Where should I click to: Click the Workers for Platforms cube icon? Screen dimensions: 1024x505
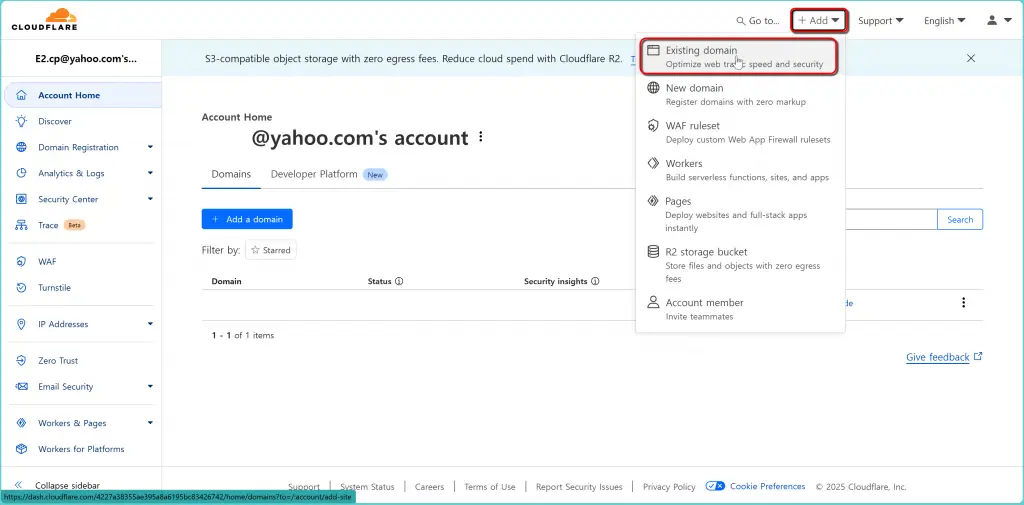[x=22, y=449]
